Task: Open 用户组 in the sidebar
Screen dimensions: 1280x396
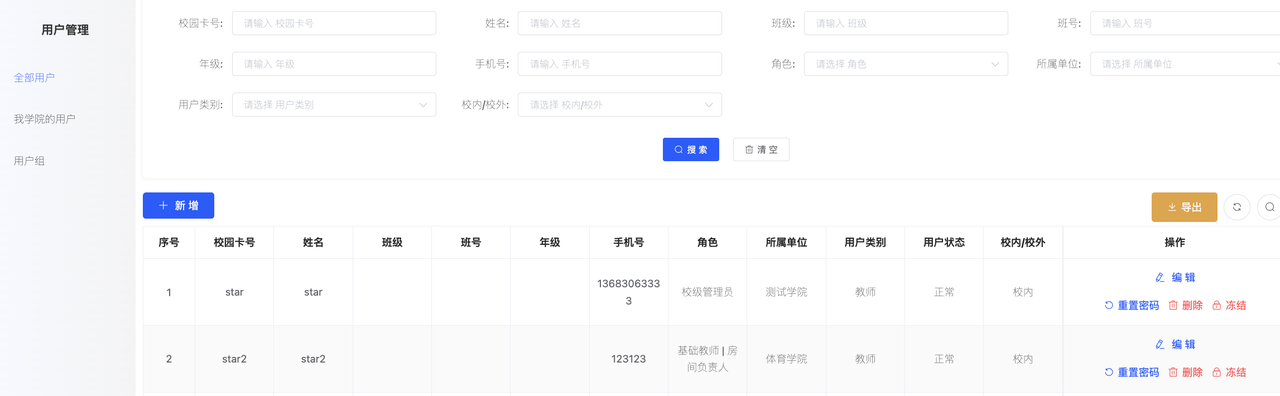Action: tap(29, 161)
